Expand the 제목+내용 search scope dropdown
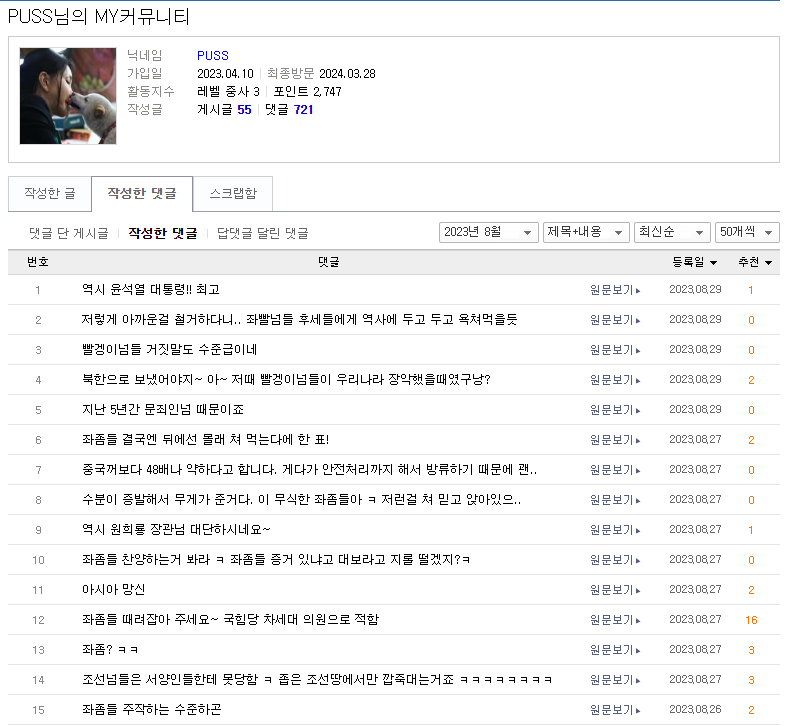Image resolution: width=788 pixels, height=726 pixels. (586, 232)
